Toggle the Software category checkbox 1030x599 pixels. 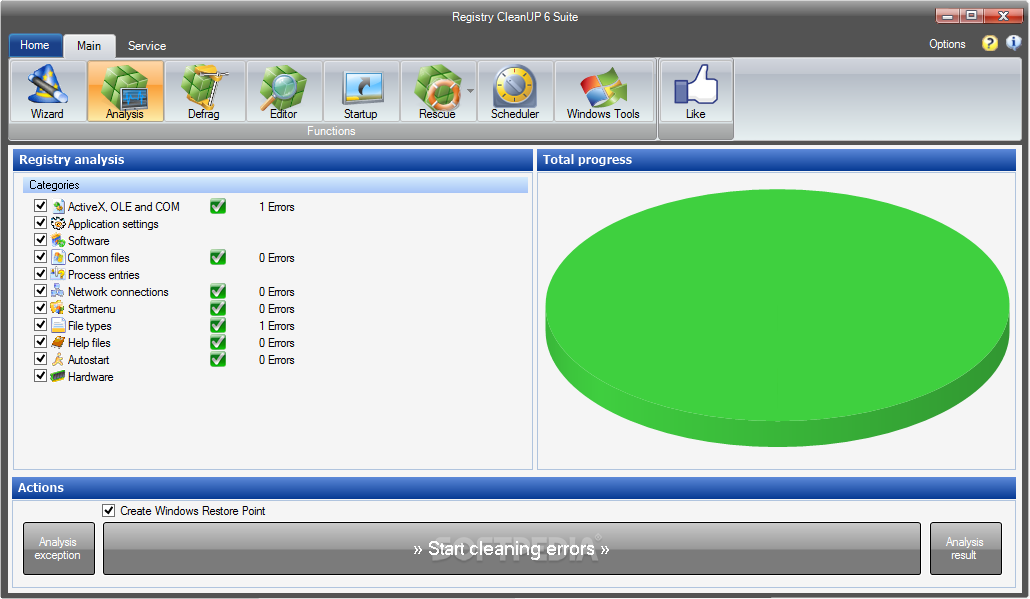click(41, 240)
